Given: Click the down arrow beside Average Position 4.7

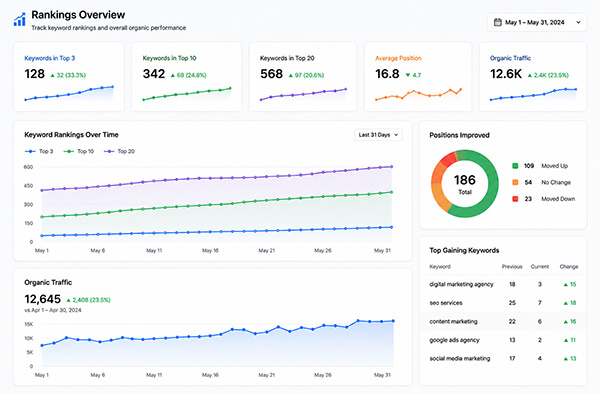Looking at the screenshot, I should click(408, 75).
